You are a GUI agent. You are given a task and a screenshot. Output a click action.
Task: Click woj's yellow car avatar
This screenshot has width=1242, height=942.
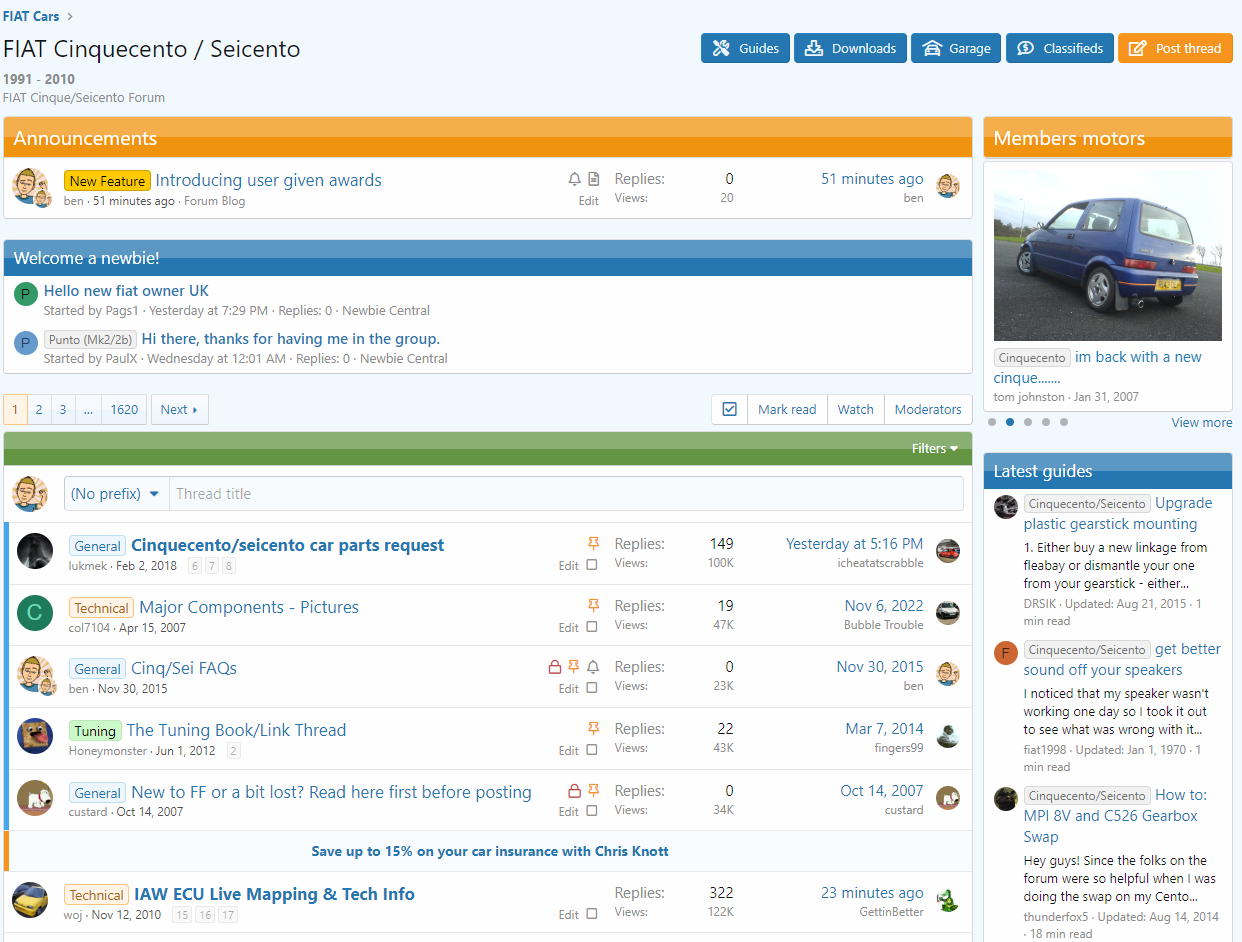[30, 900]
